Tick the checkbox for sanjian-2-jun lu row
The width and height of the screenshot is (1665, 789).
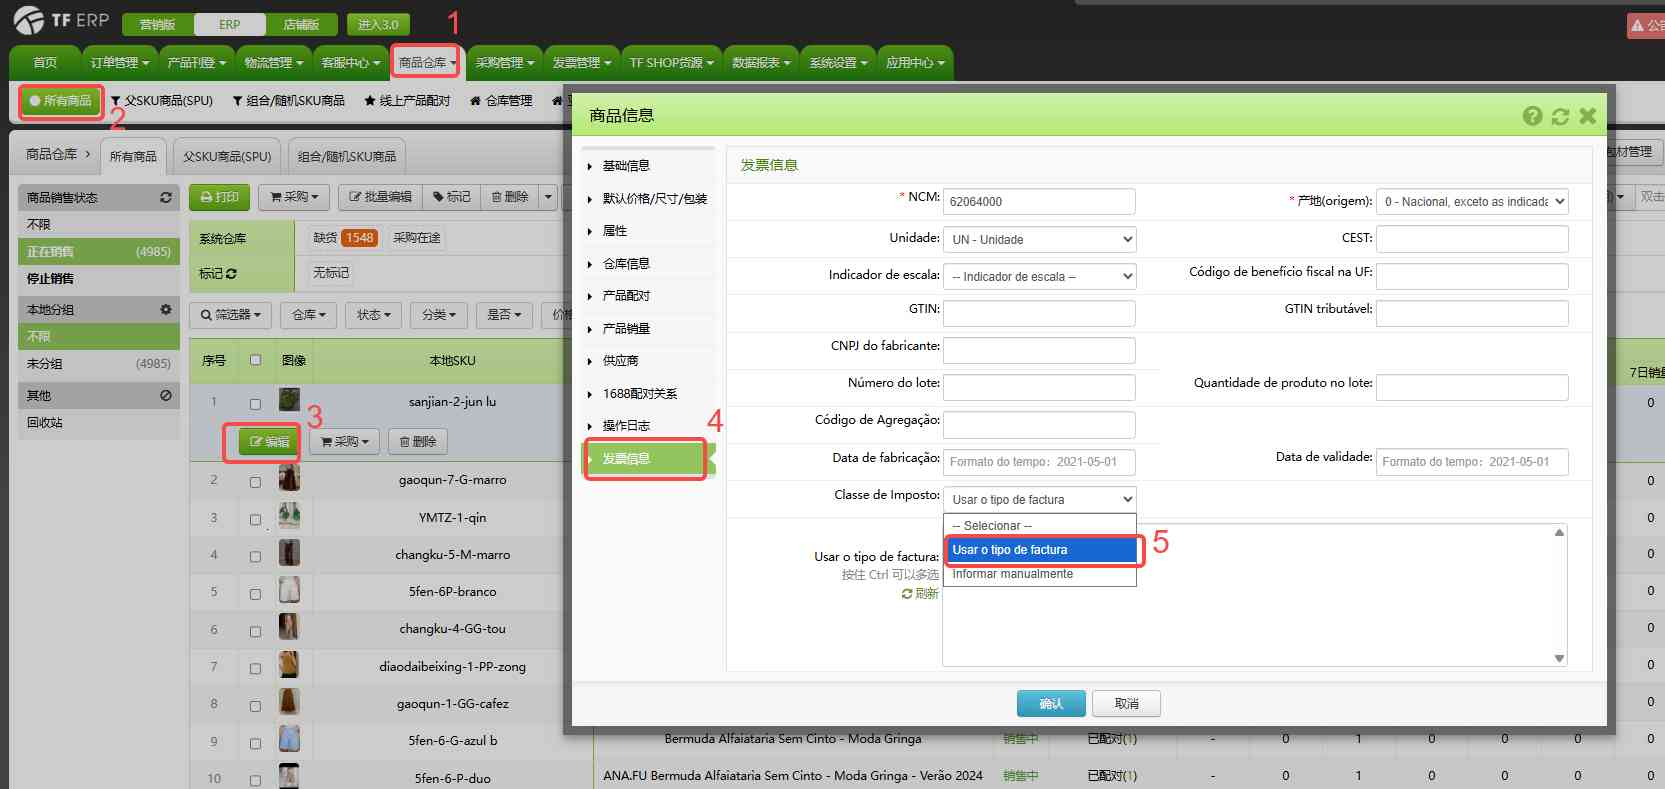click(x=255, y=404)
